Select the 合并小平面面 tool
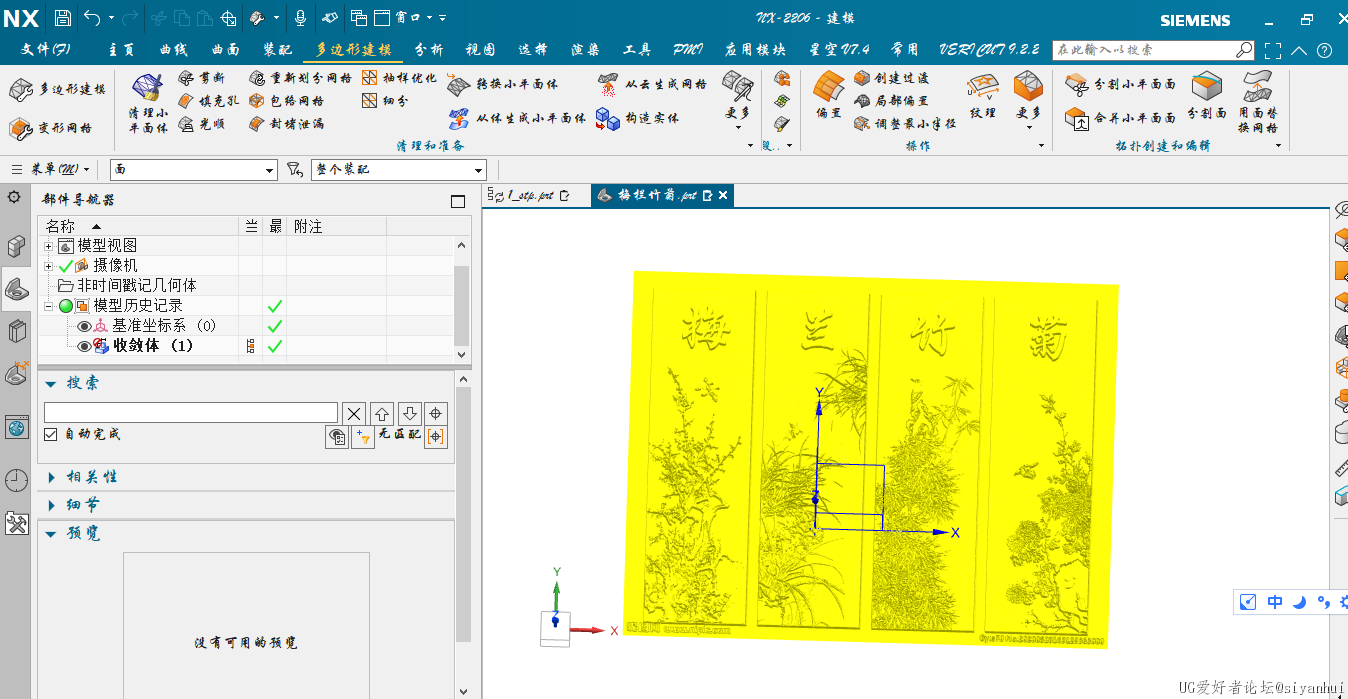 (x=1120, y=118)
